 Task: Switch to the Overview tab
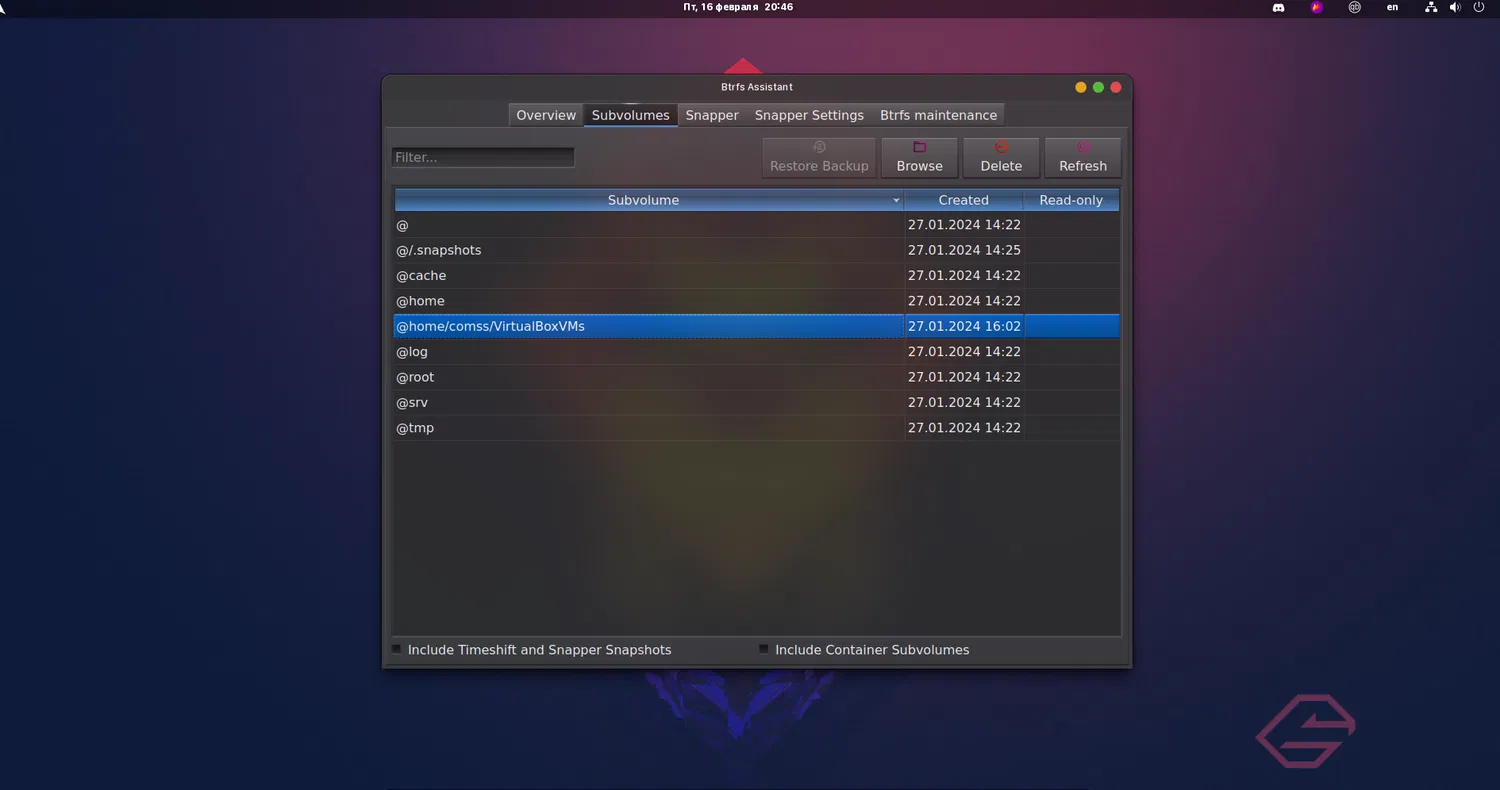point(546,115)
